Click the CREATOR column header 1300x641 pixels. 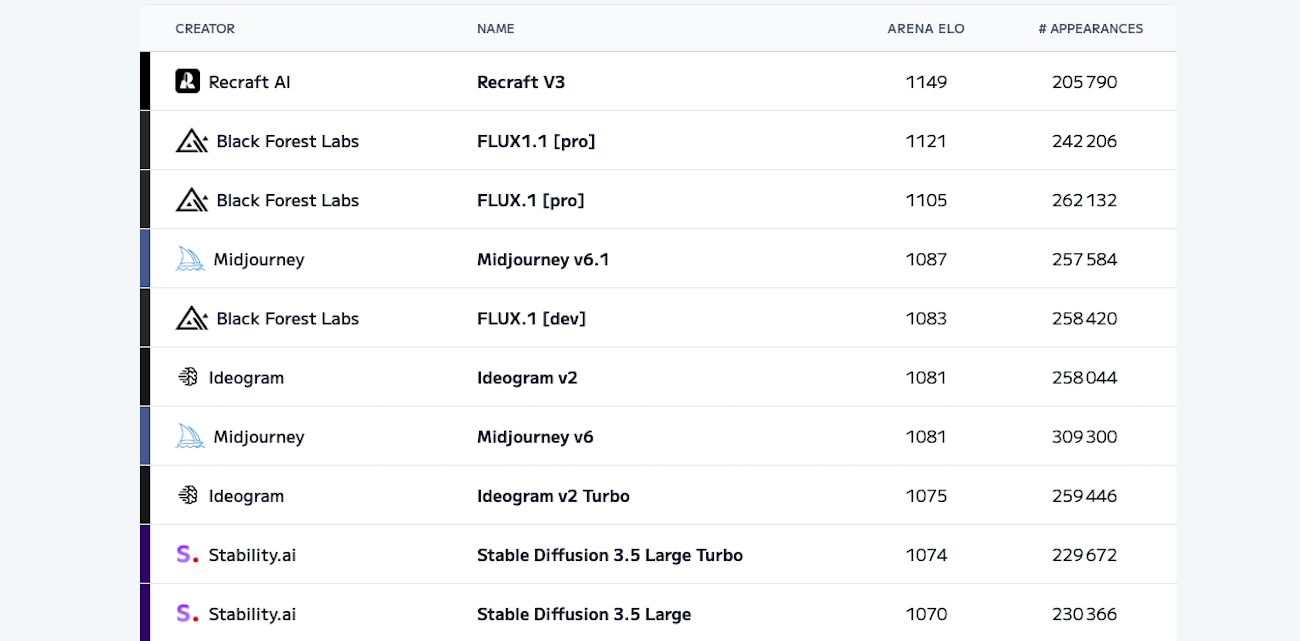point(205,29)
